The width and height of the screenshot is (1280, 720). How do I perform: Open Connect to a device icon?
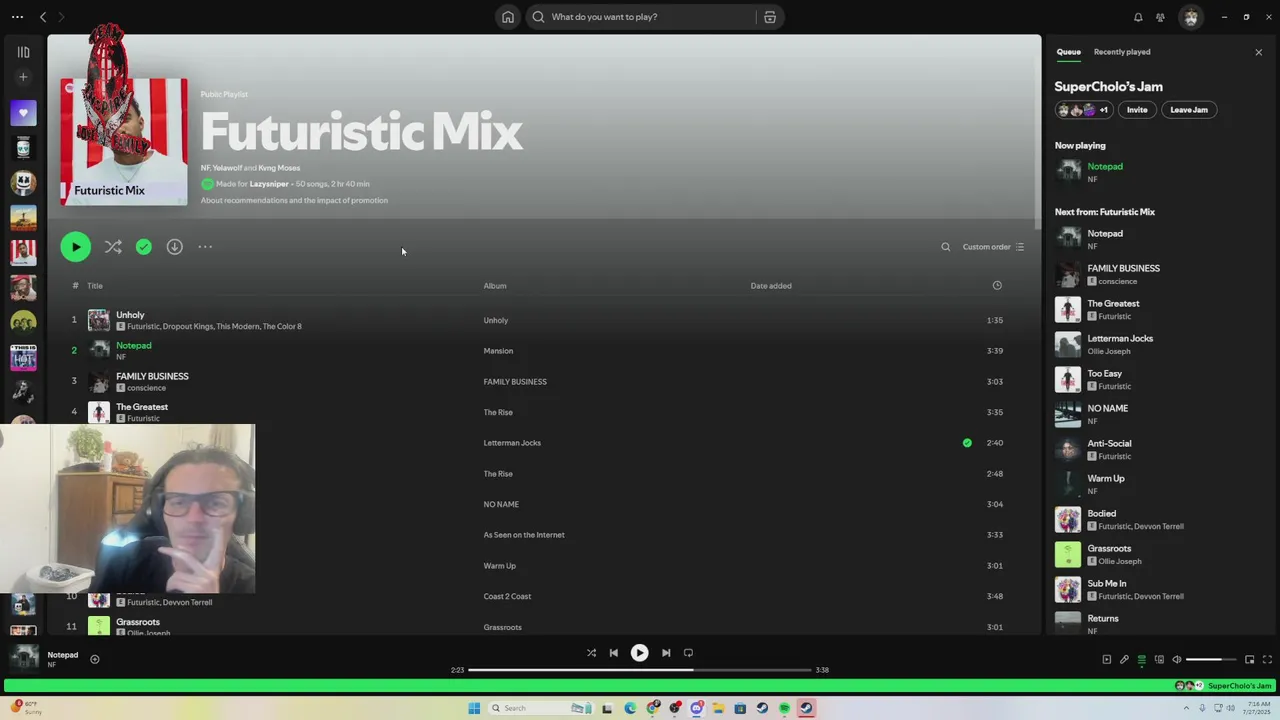pos(1160,660)
